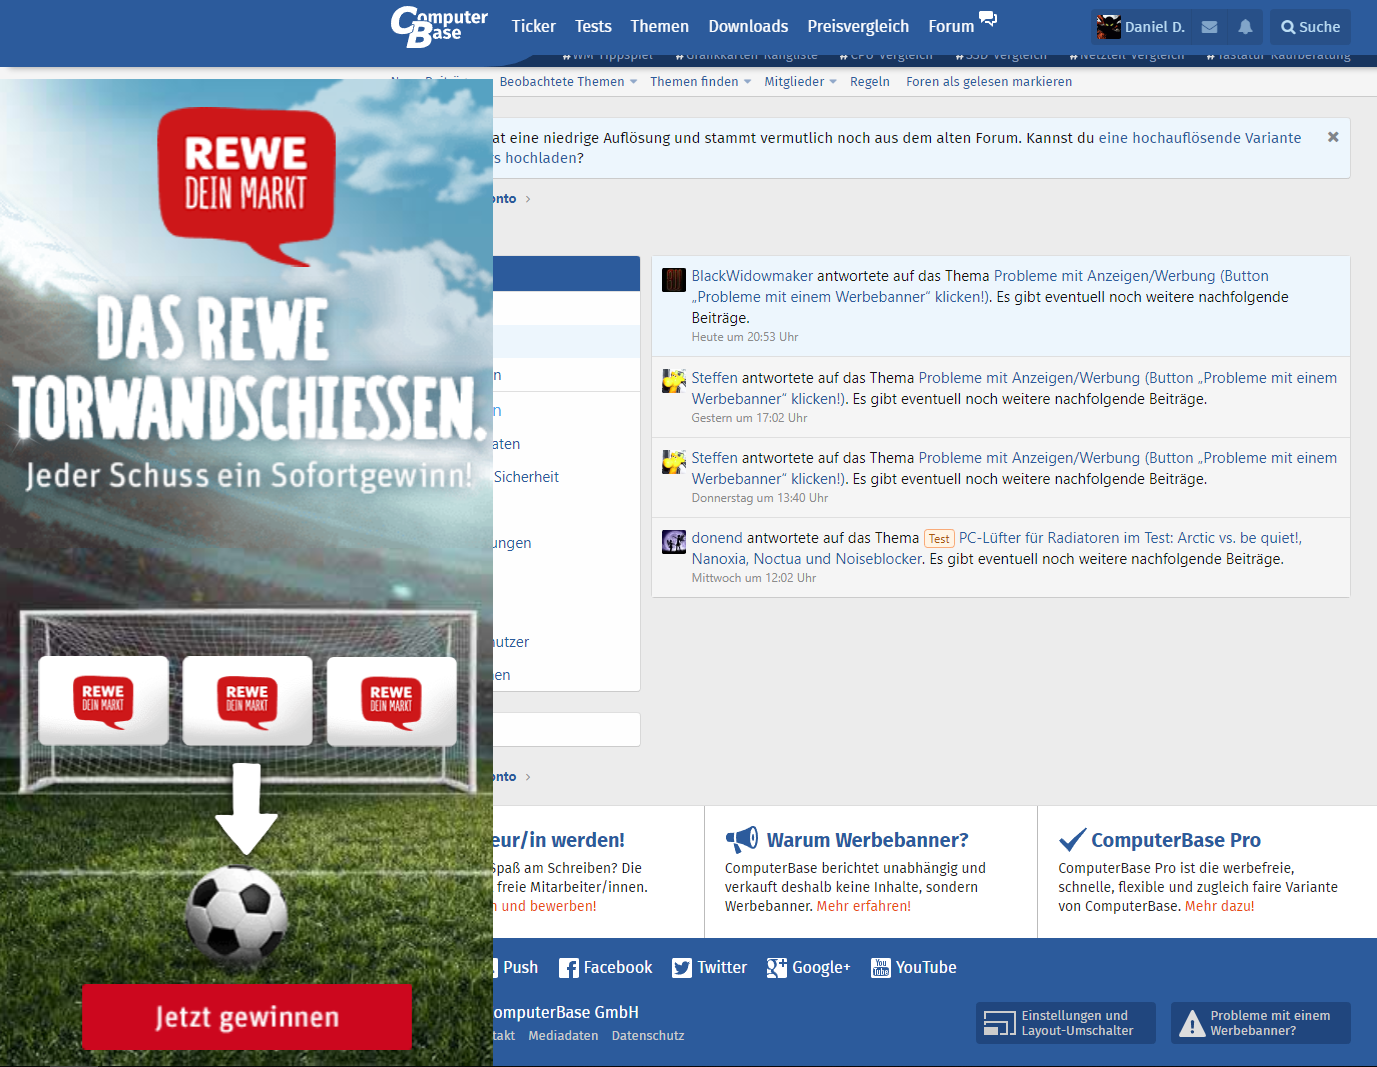
Task: Open Steffen's avatar in Gestern notification
Action: [674, 381]
